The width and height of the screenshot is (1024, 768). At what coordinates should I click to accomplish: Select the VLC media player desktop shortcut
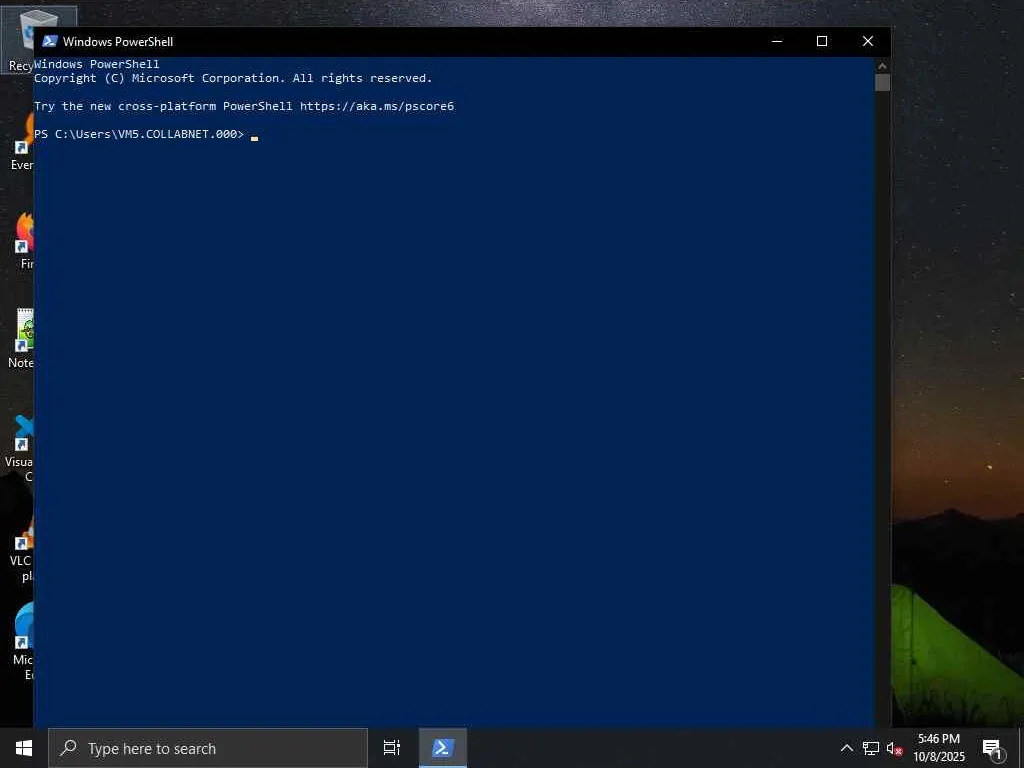coord(21,549)
